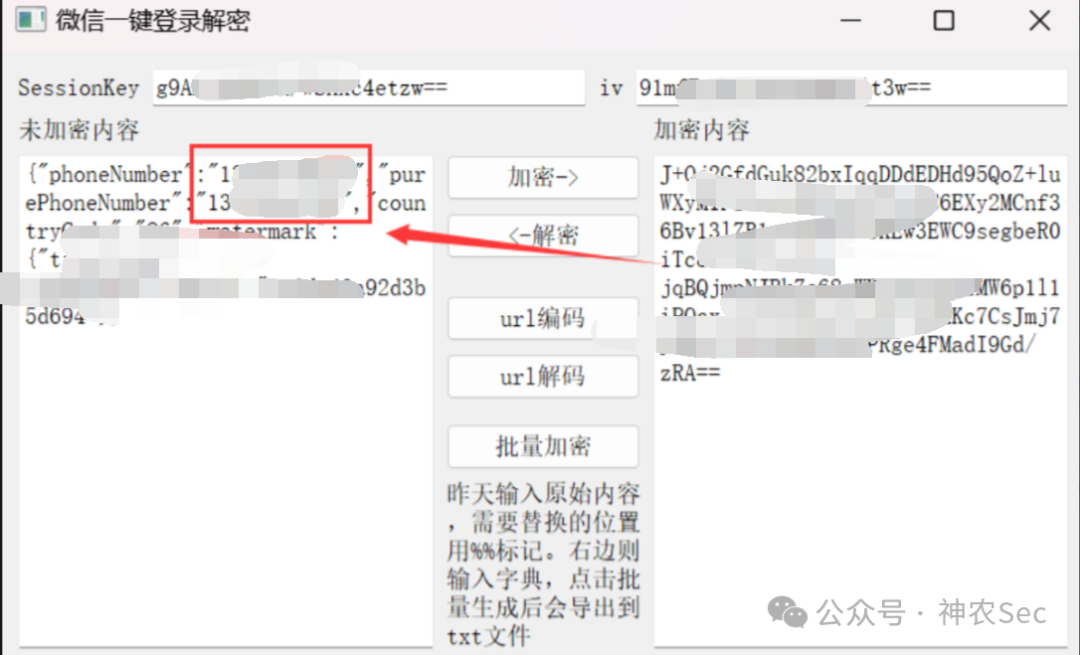Close the 微信一键登录解密 window
The image size is (1080, 655).
point(1039,21)
